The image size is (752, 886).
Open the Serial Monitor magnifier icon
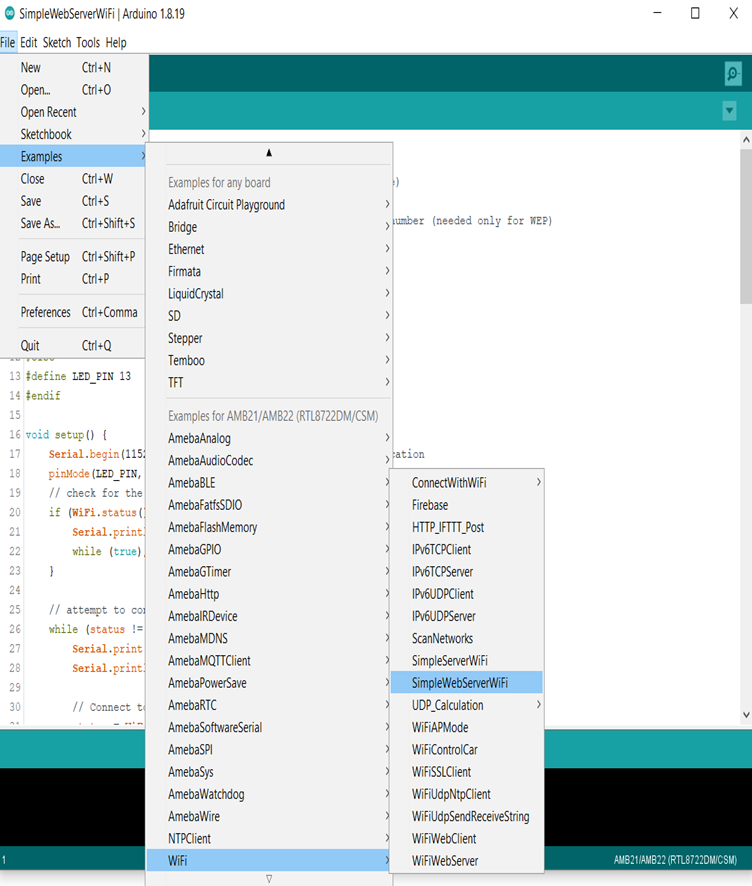[x=733, y=74]
